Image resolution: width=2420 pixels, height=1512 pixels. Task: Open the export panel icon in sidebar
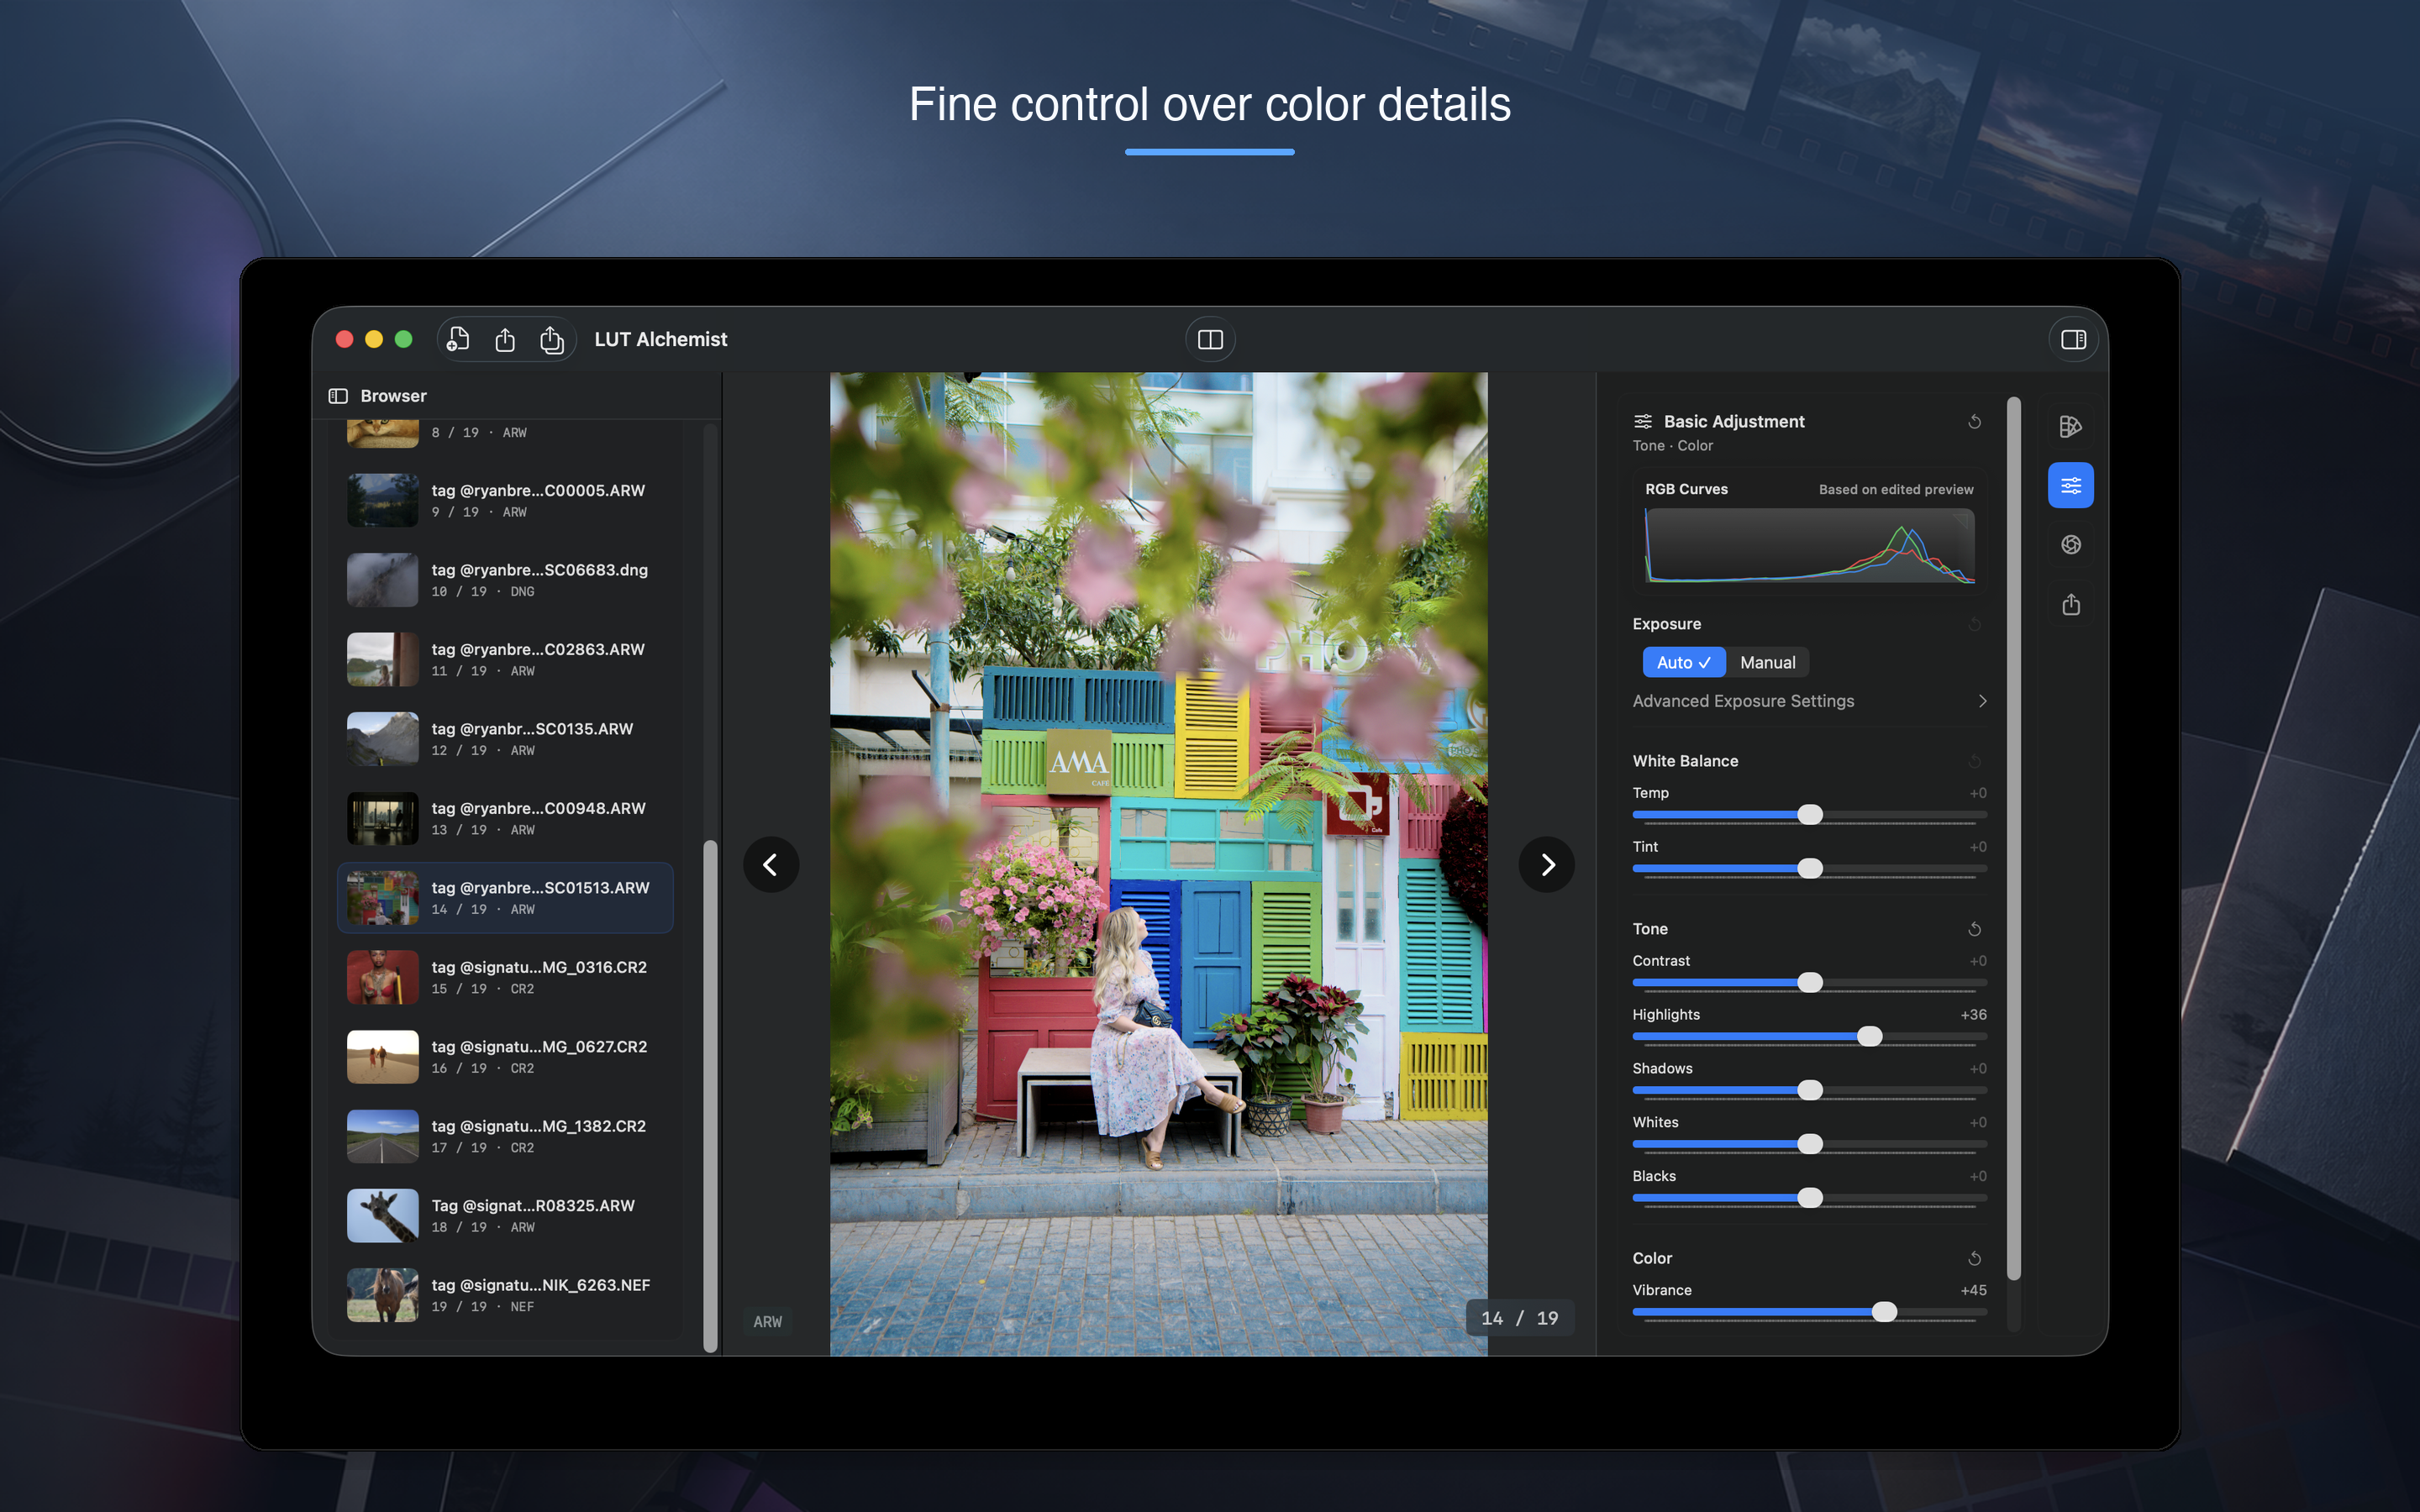click(2070, 604)
